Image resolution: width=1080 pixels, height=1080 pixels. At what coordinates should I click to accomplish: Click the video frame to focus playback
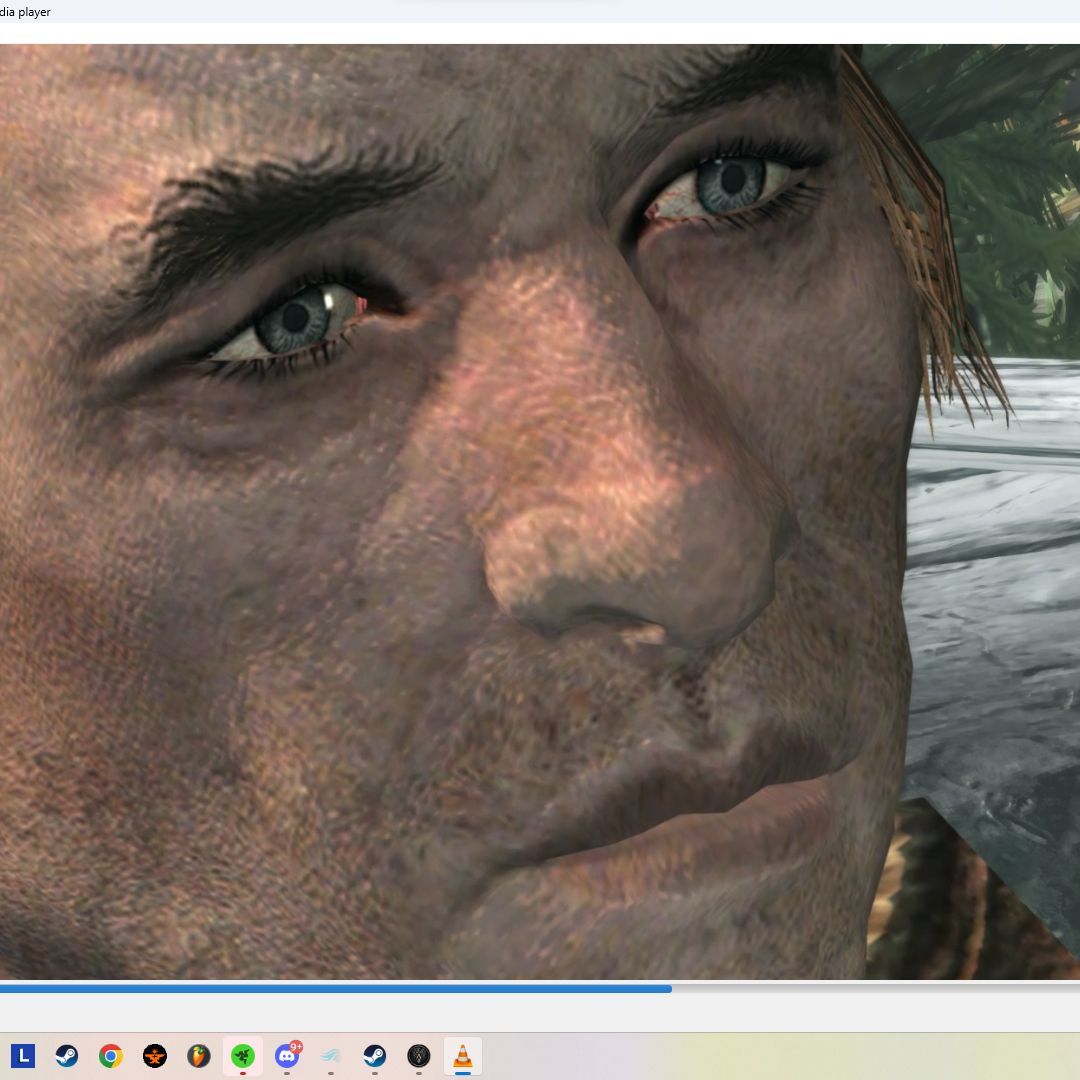click(540, 511)
